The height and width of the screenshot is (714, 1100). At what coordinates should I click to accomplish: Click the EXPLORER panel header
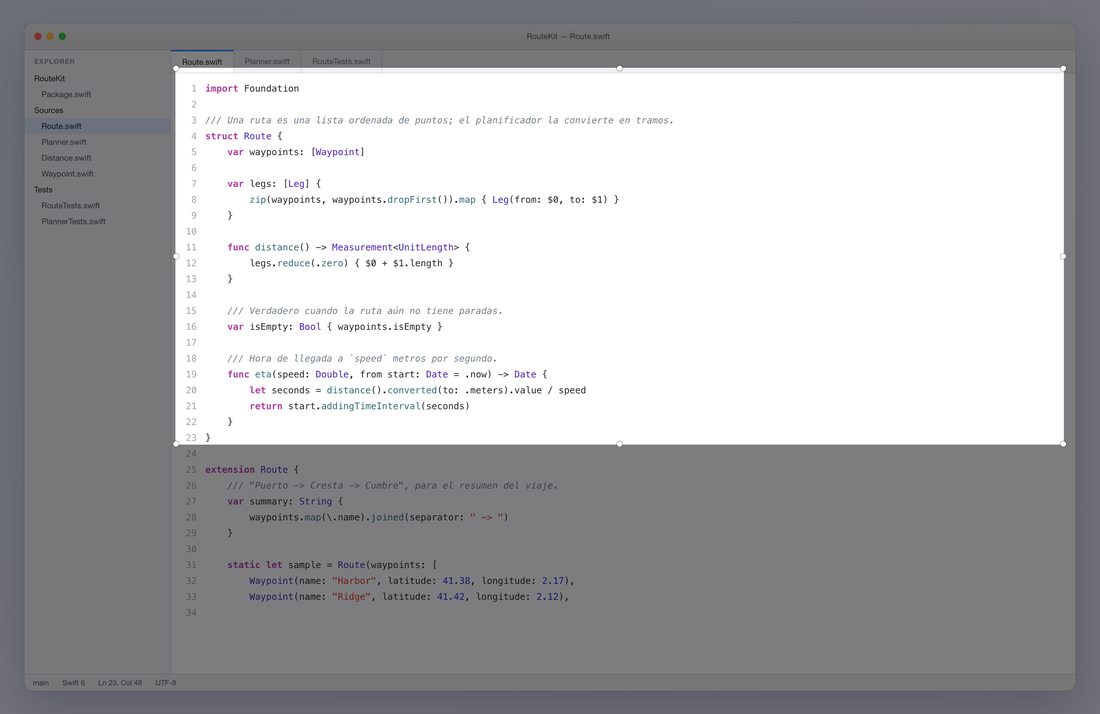pyautogui.click(x=54, y=62)
